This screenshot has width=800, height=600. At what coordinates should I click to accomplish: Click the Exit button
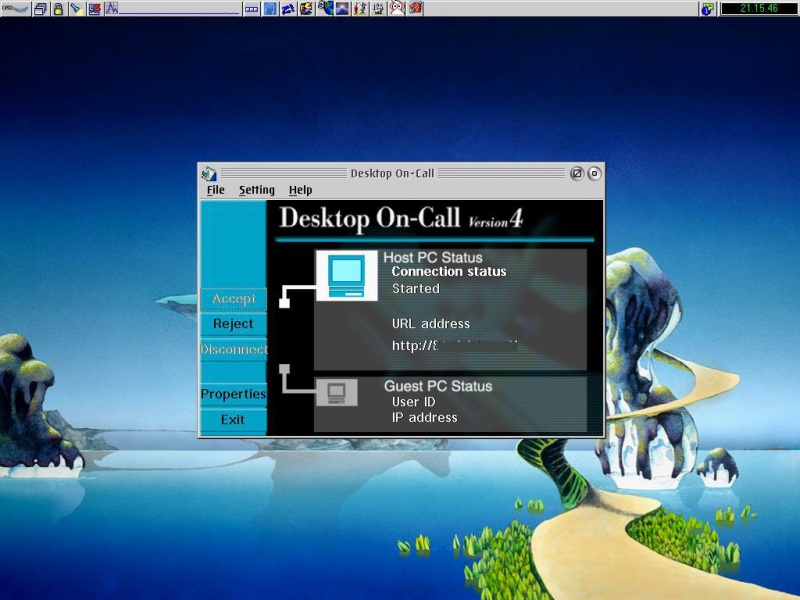(x=233, y=420)
